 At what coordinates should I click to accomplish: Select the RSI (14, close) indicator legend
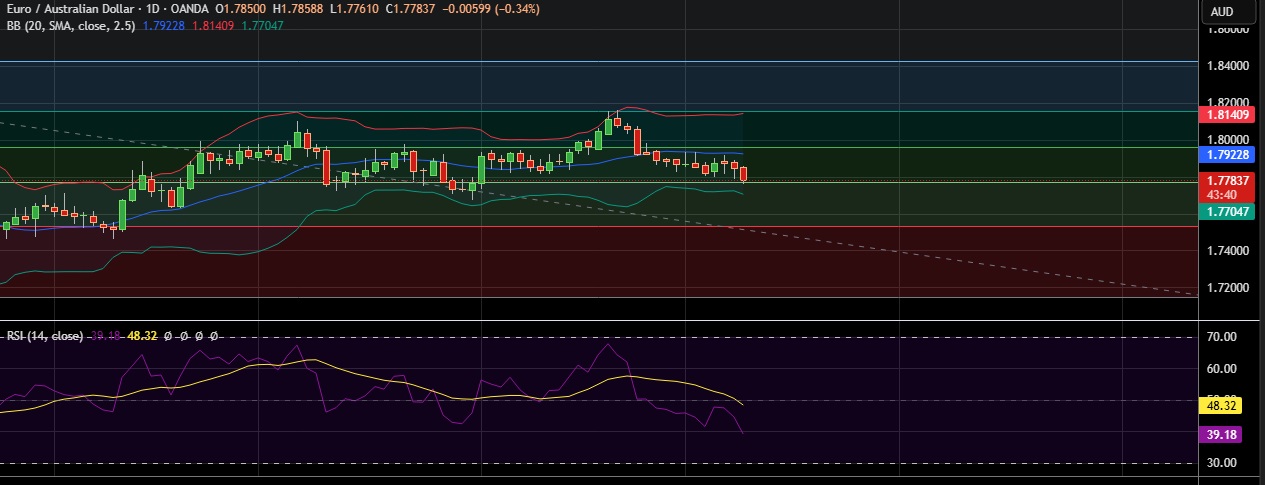(45, 336)
